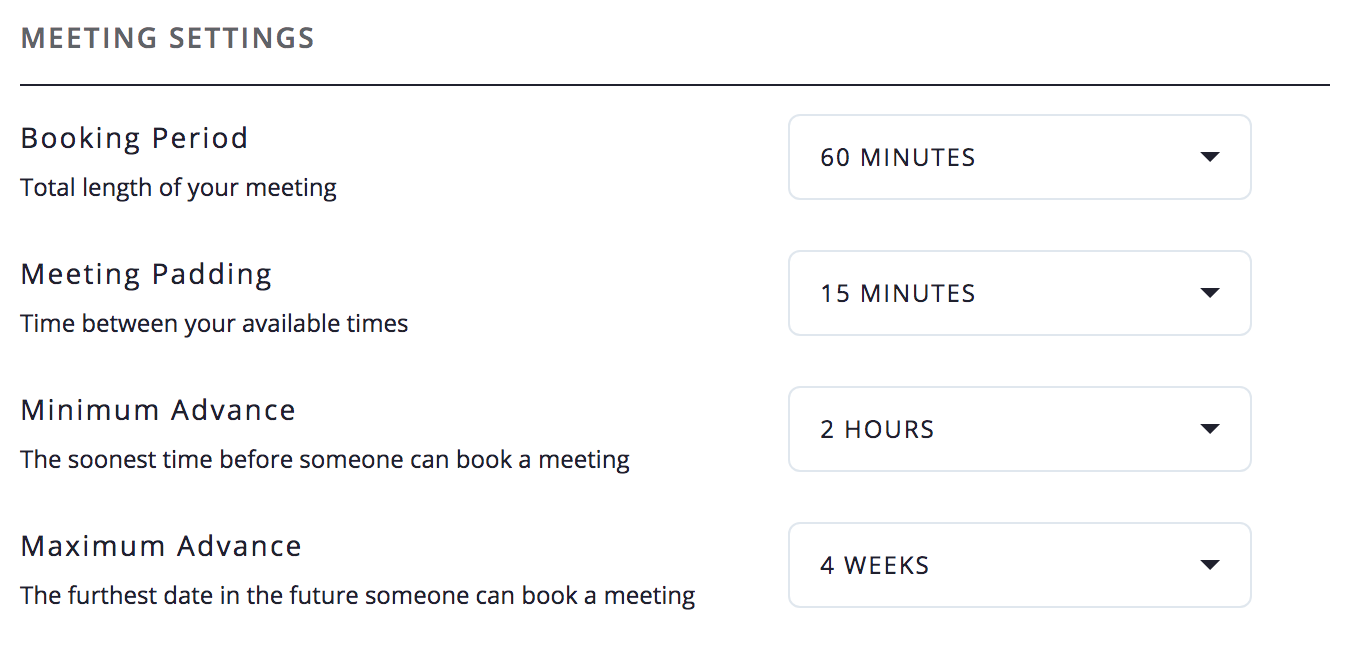Click the Meeting Padding dropdown arrow icon
The width and height of the screenshot is (1358, 654).
point(1210,293)
